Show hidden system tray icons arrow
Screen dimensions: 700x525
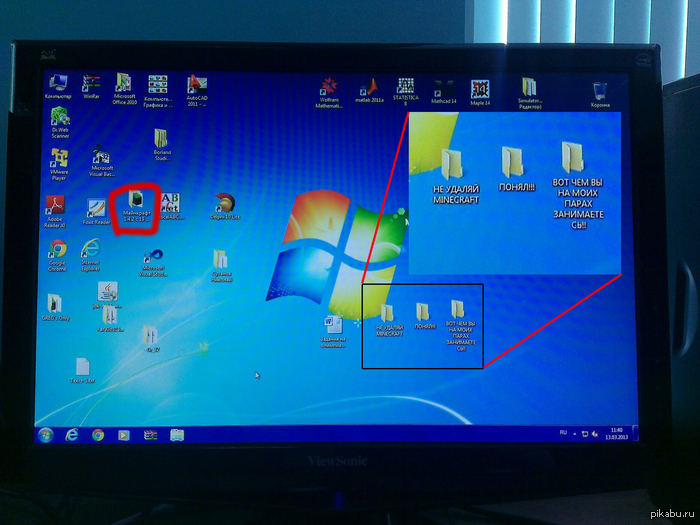pos(573,434)
